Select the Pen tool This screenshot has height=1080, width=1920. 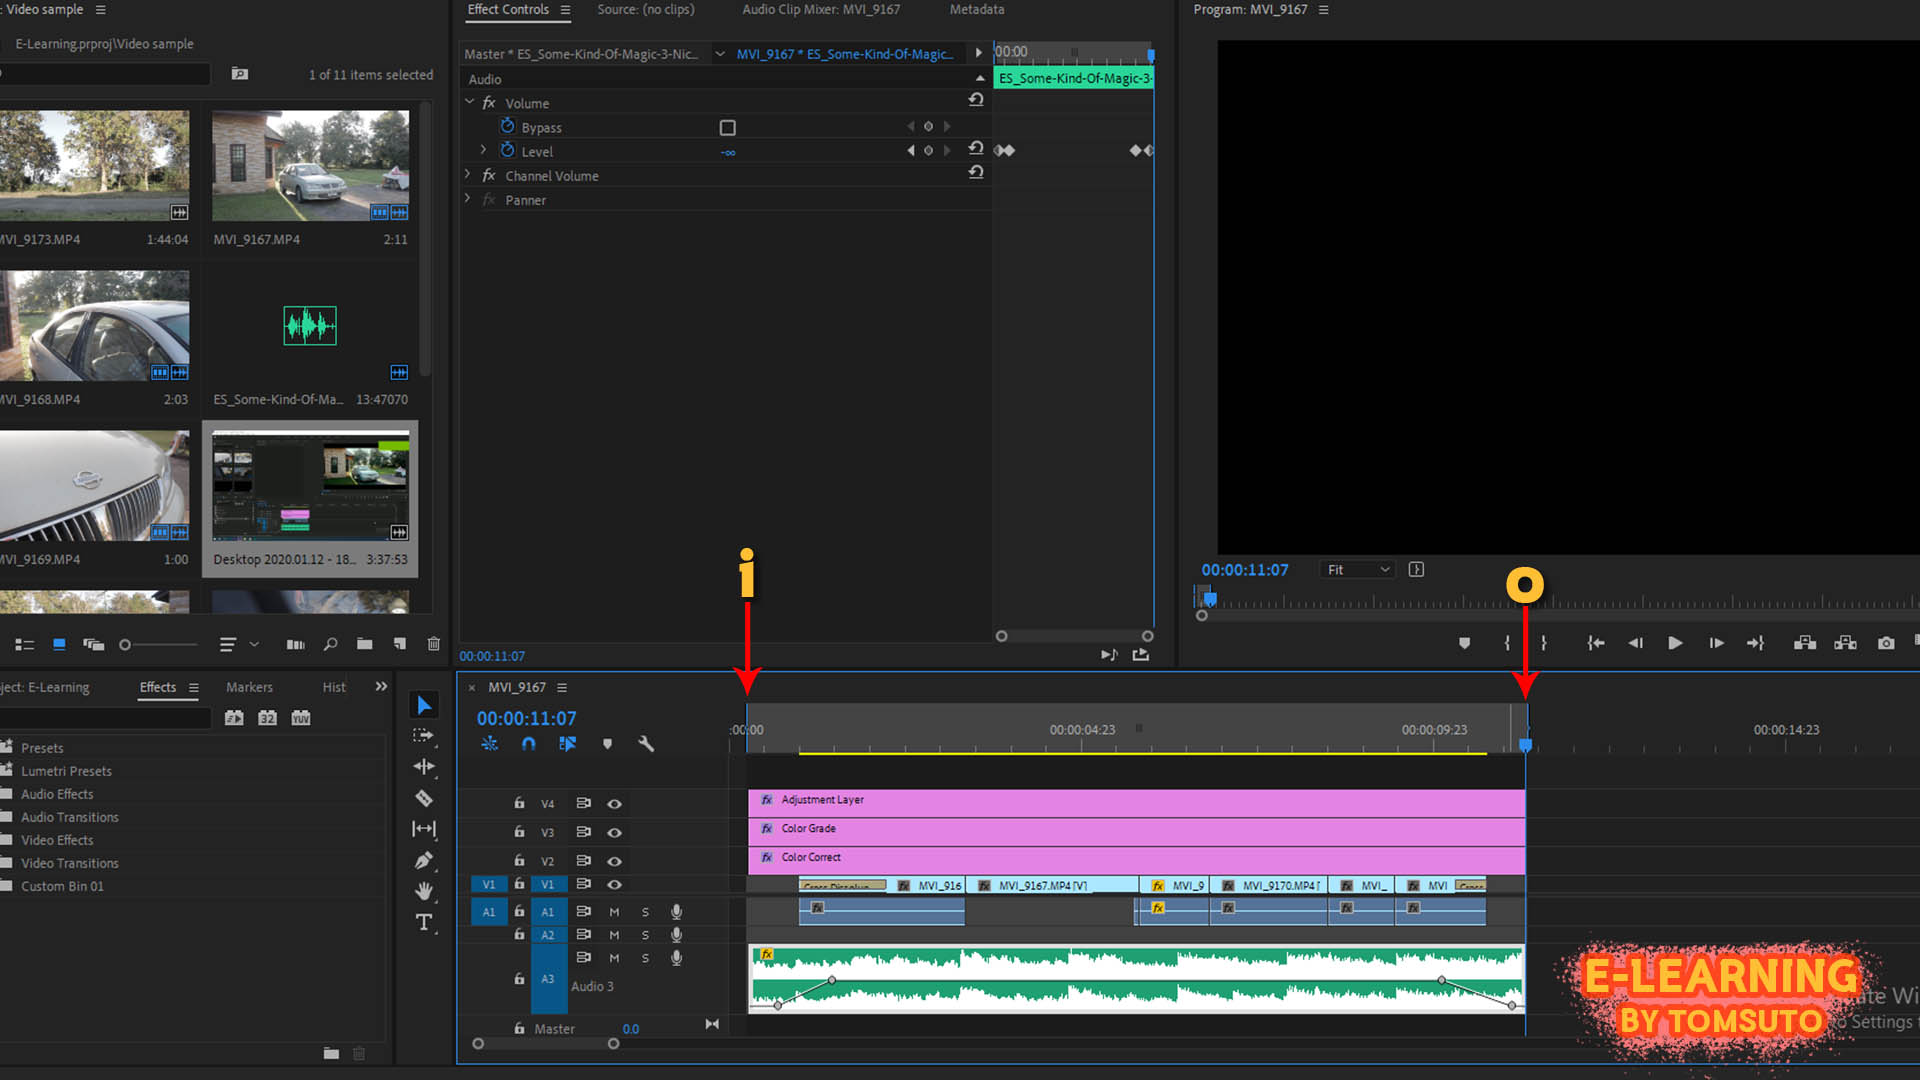[x=424, y=860]
